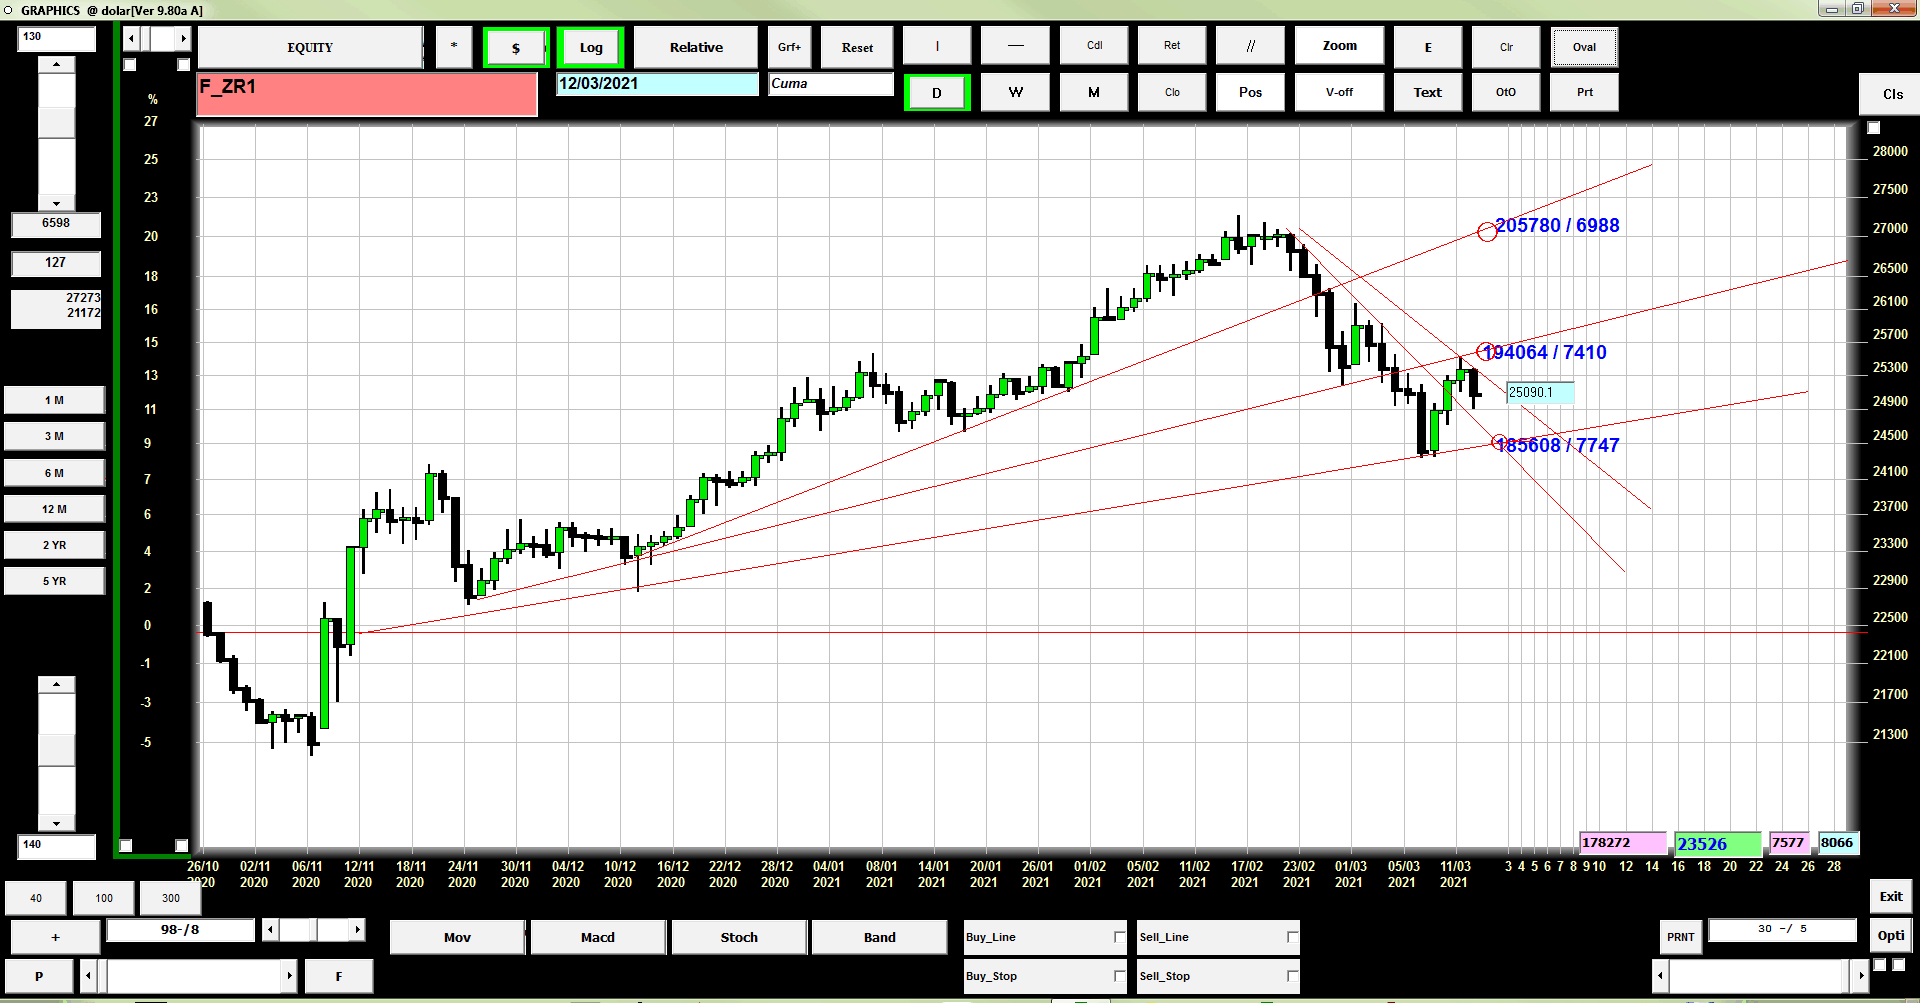The height and width of the screenshot is (1003, 1920).
Task: Click the Cdl candle tool button
Action: click(x=1094, y=46)
